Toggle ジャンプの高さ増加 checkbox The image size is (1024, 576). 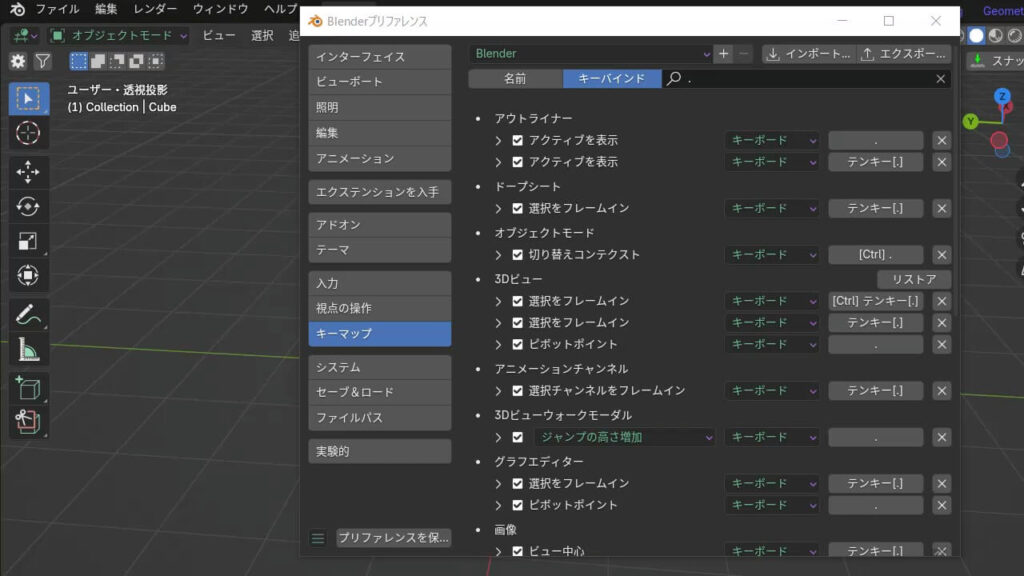click(518, 437)
